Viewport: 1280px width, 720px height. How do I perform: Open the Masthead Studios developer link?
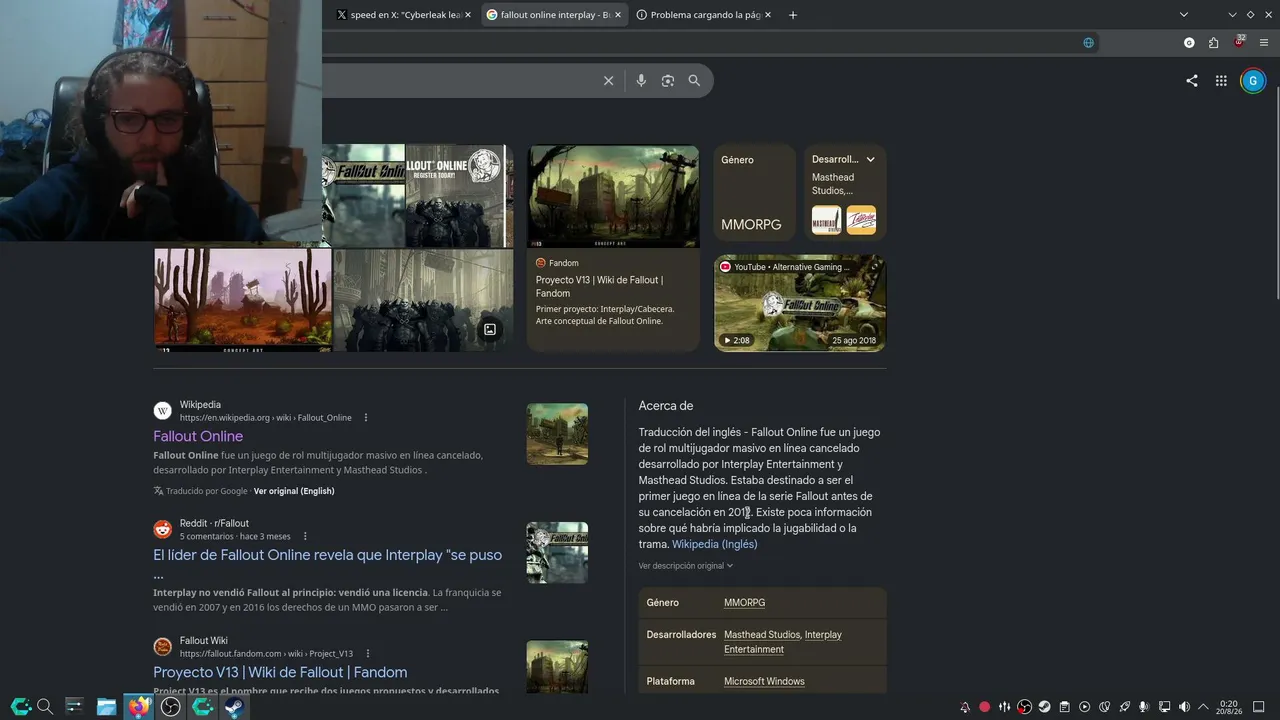click(x=762, y=635)
